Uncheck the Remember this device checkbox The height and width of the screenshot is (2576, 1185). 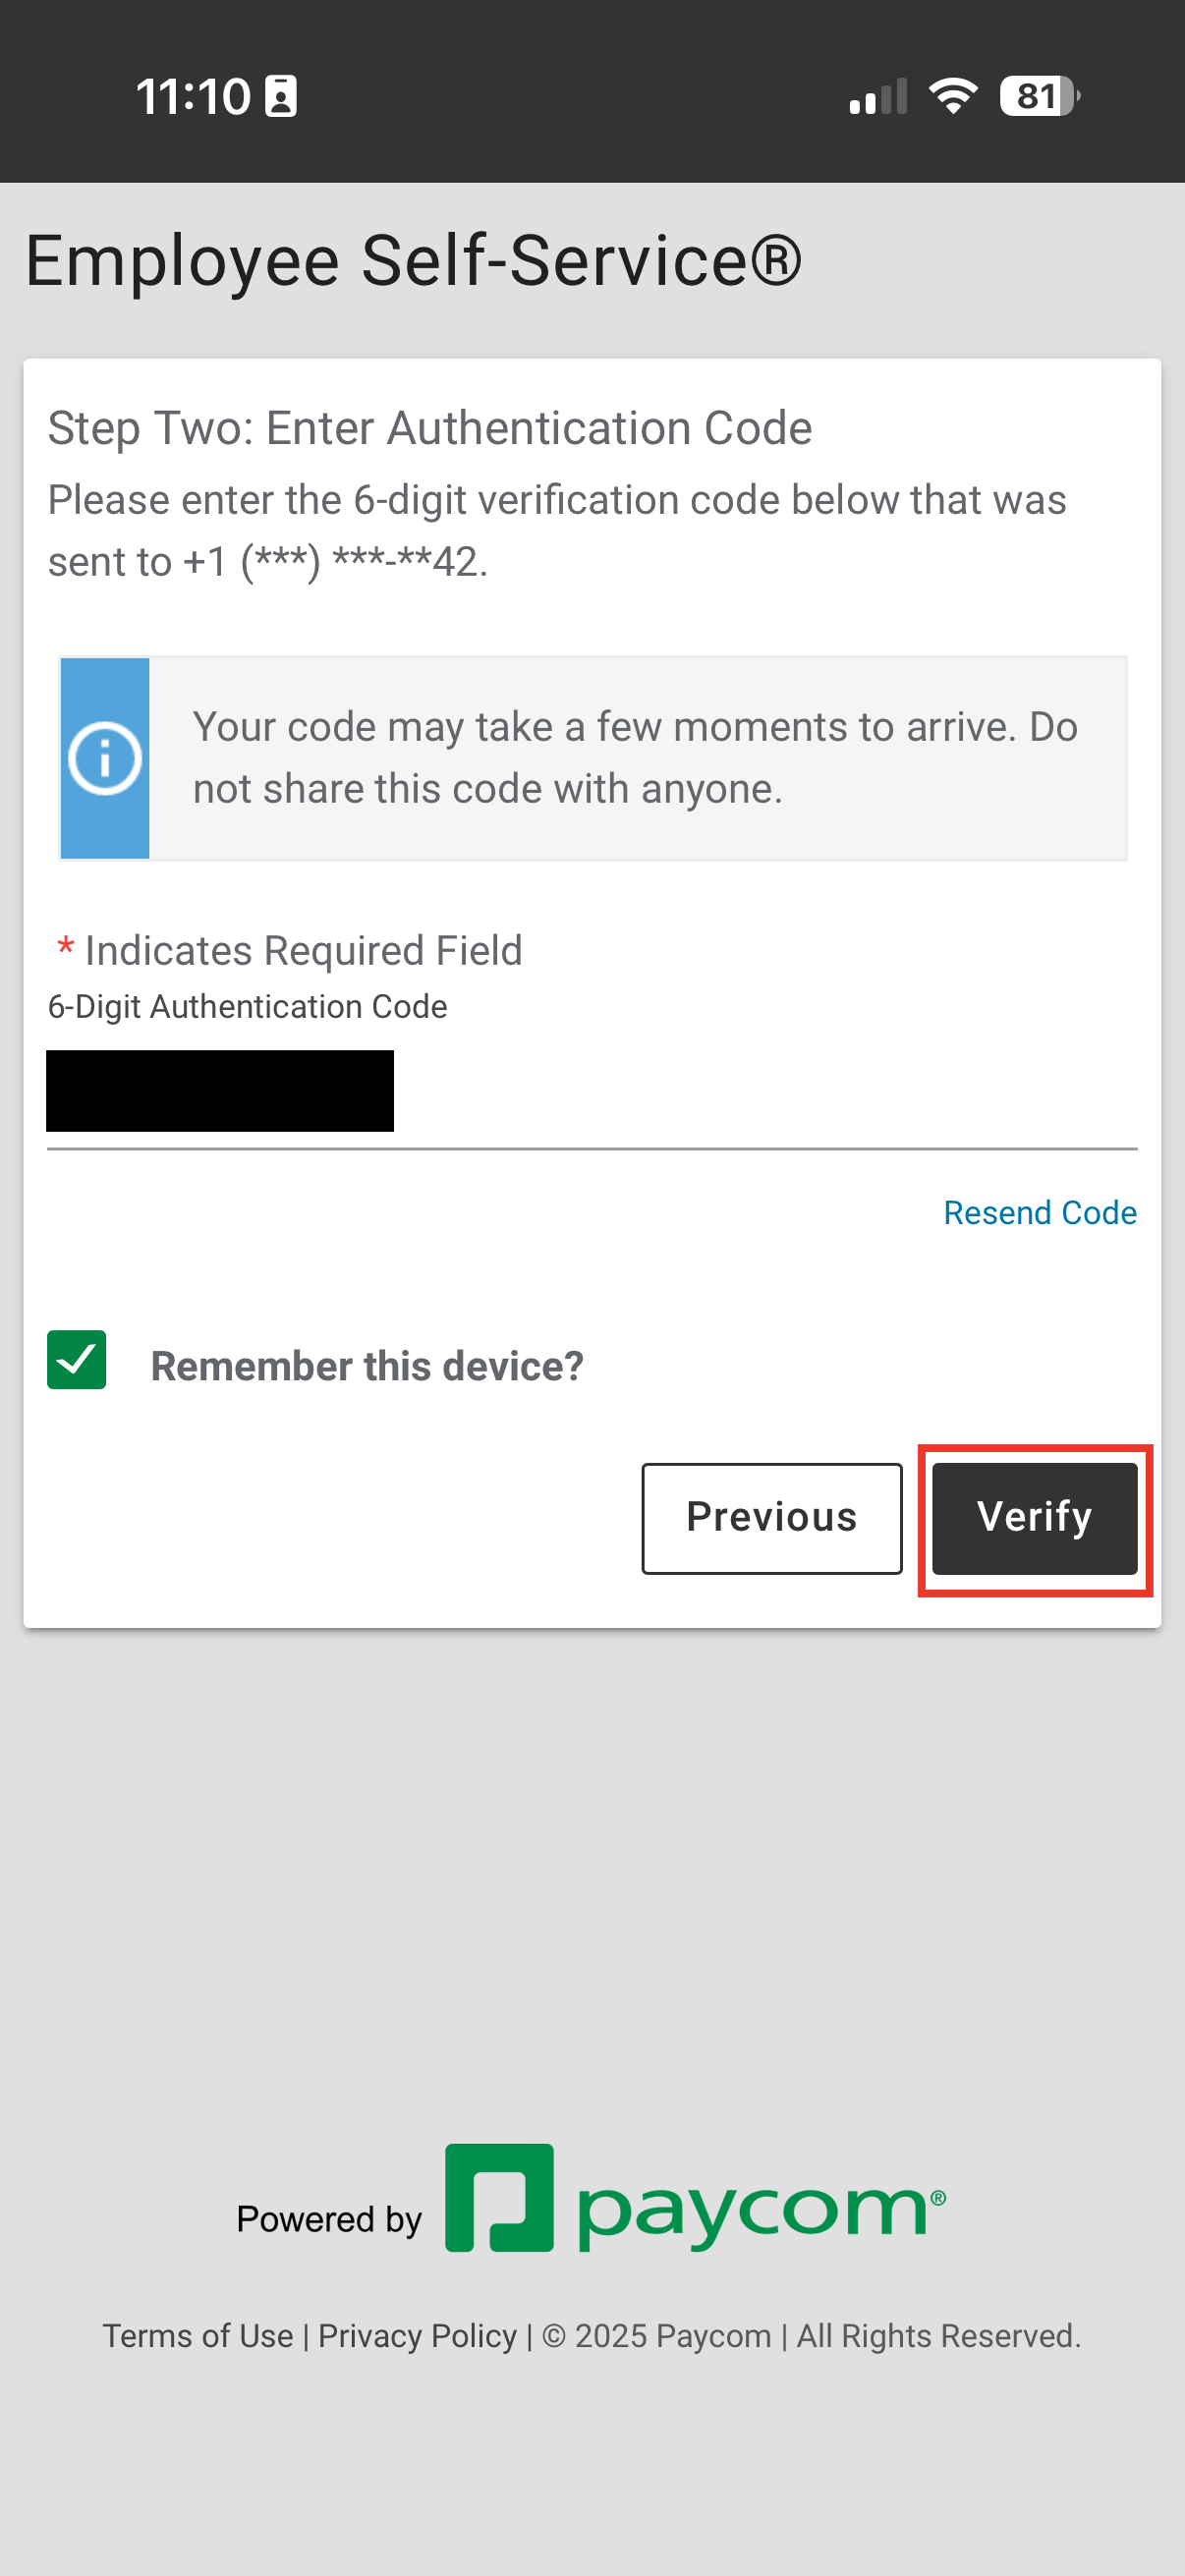77,1360
